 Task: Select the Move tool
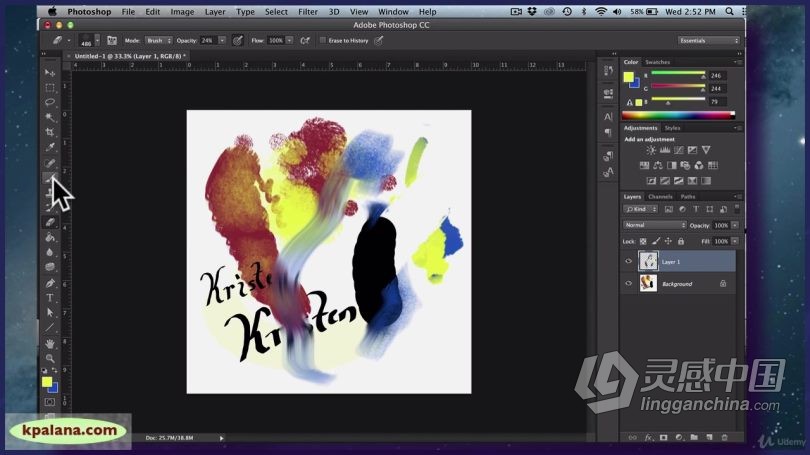click(x=50, y=73)
